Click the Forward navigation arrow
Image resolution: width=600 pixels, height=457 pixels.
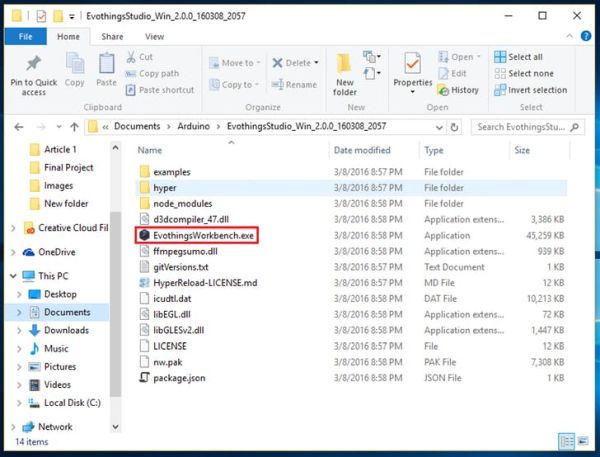coord(41,127)
